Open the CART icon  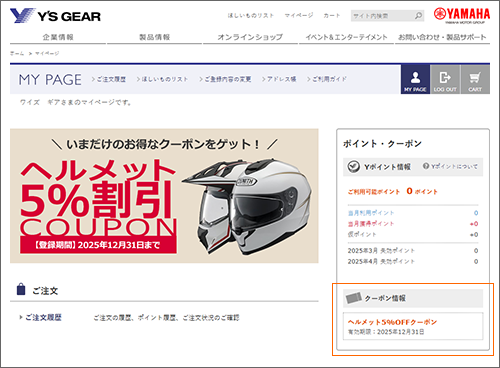(x=475, y=79)
